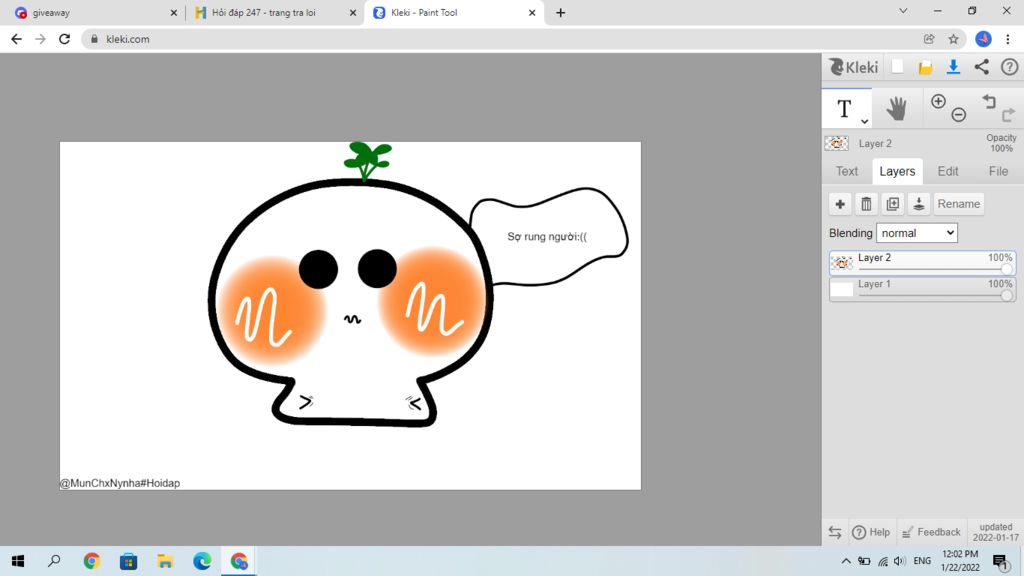
Task: Delete the layer using trash icon
Action: pos(866,204)
